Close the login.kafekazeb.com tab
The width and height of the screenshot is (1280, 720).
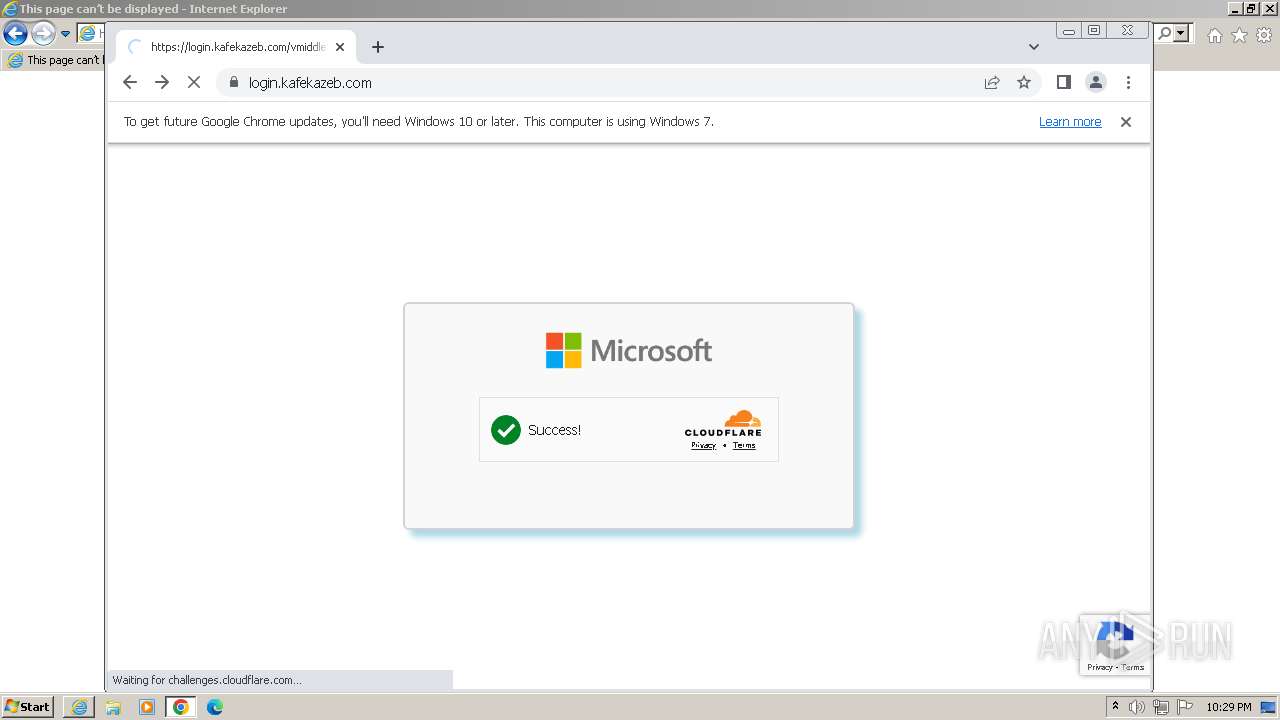point(340,47)
